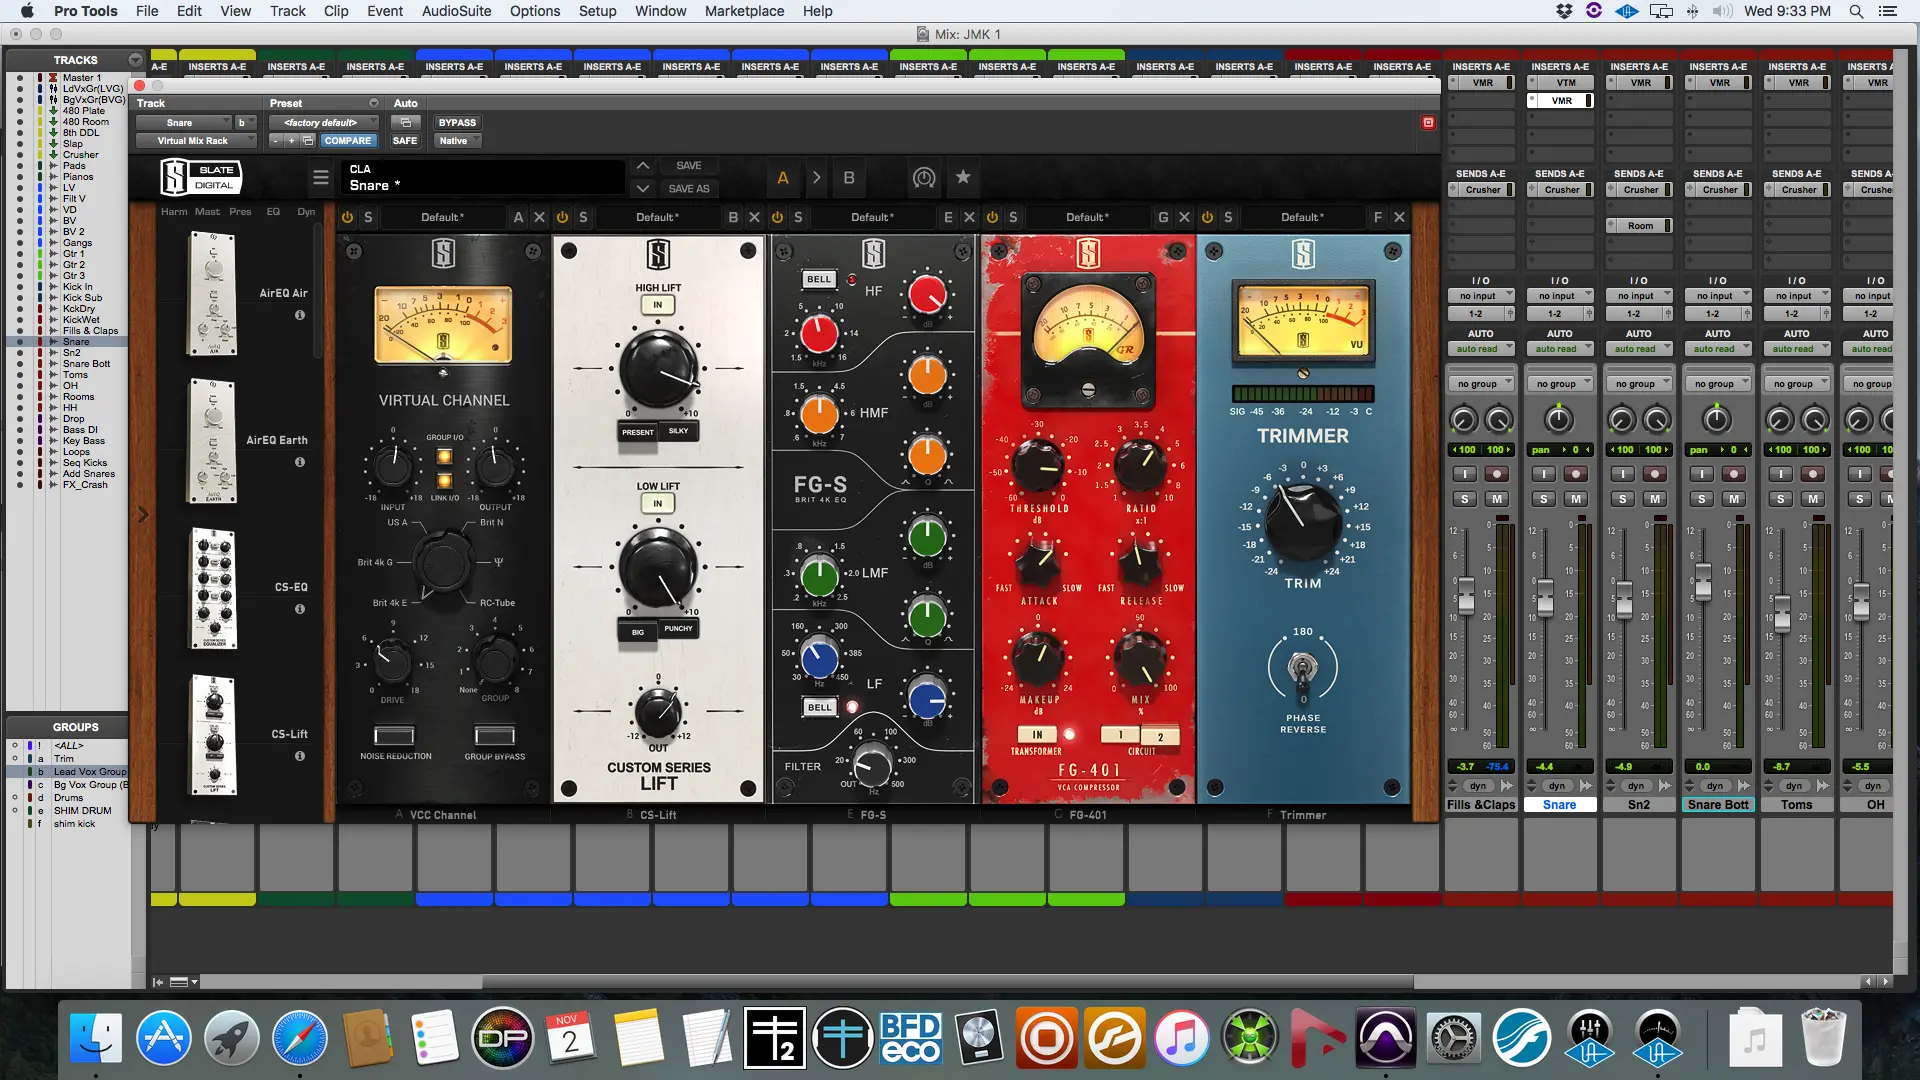This screenshot has height=1080, width=1920.
Task: Toggle the HIGH LIFT IN switch
Action: pos(657,305)
